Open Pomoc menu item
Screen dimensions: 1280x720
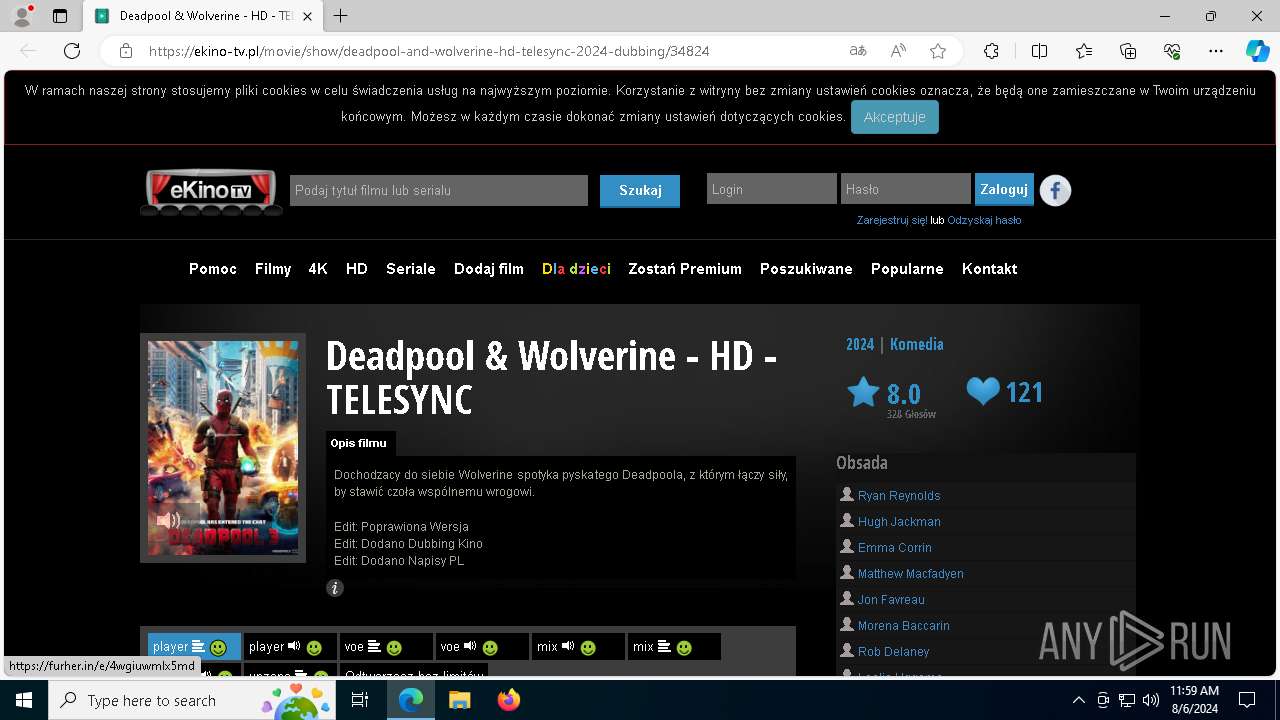tap(213, 269)
